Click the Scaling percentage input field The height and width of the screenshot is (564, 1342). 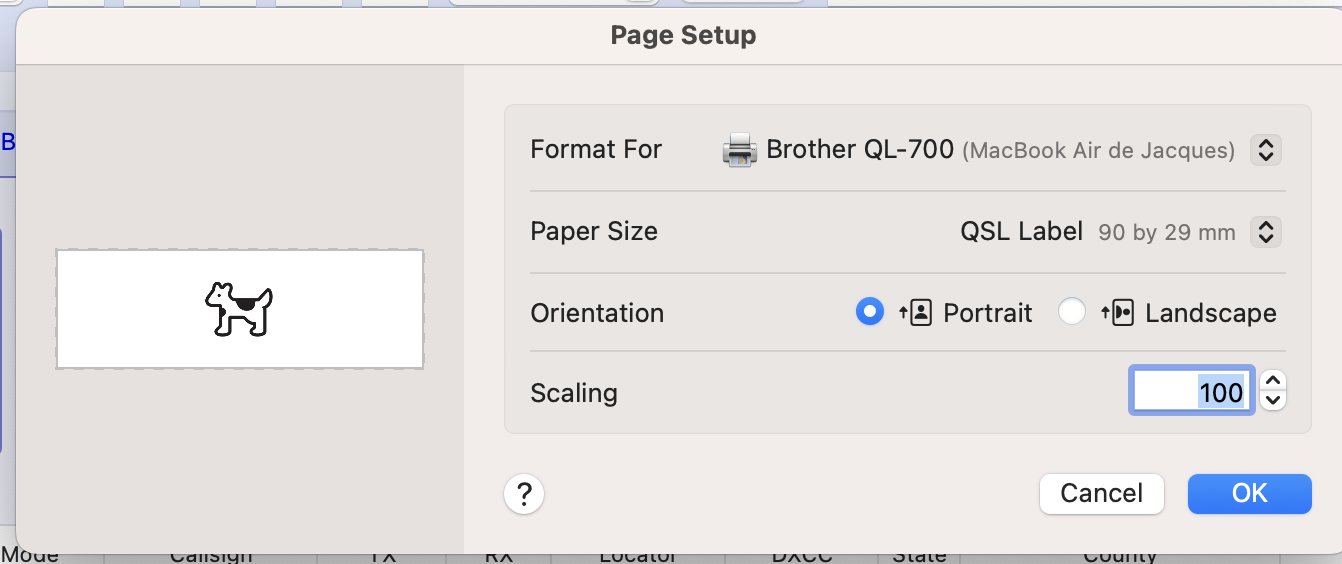(x=1191, y=391)
